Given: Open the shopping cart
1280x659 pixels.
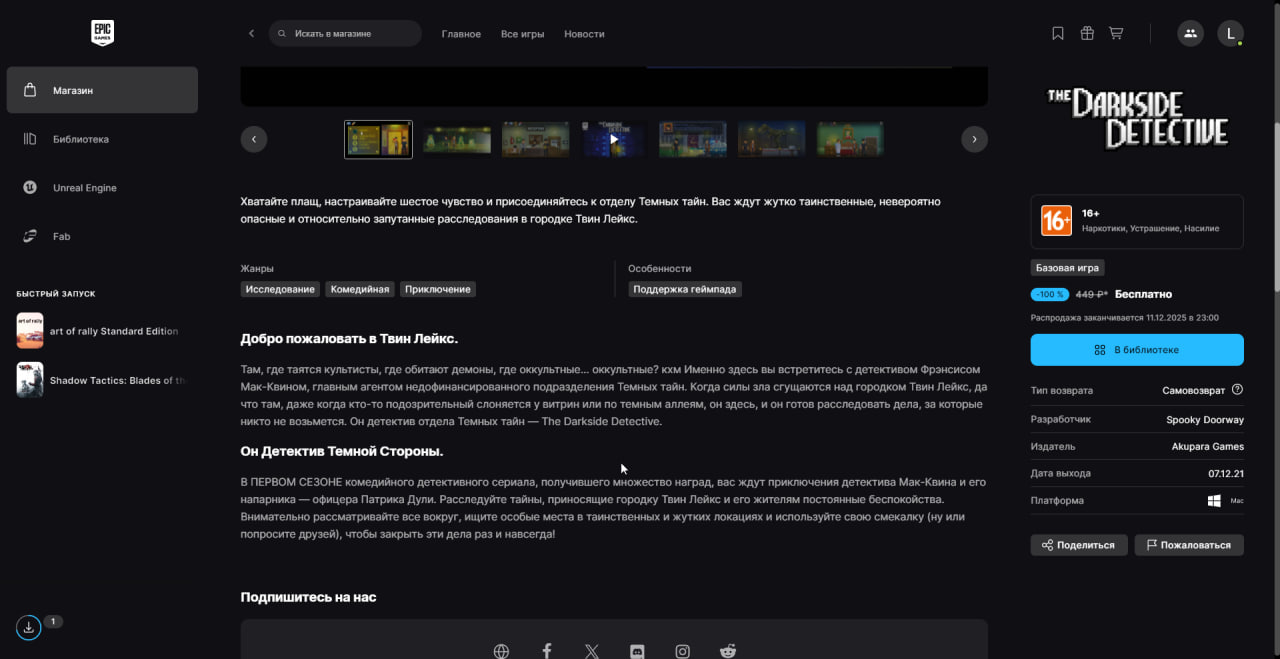Looking at the screenshot, I should (1116, 33).
